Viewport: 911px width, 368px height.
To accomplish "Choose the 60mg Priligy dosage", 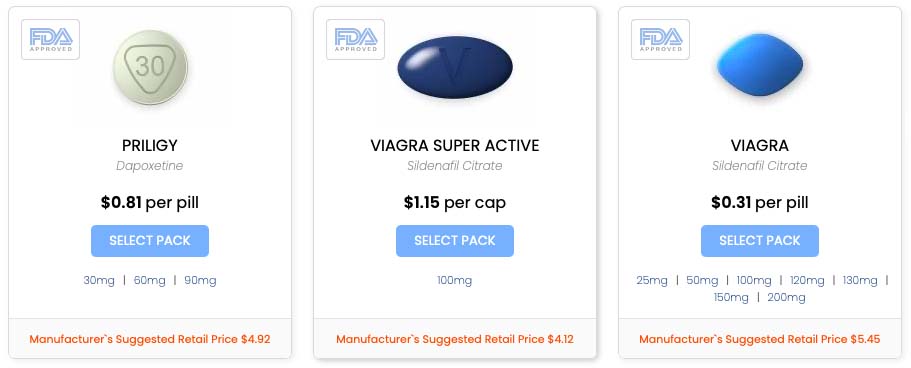I will point(149,281).
